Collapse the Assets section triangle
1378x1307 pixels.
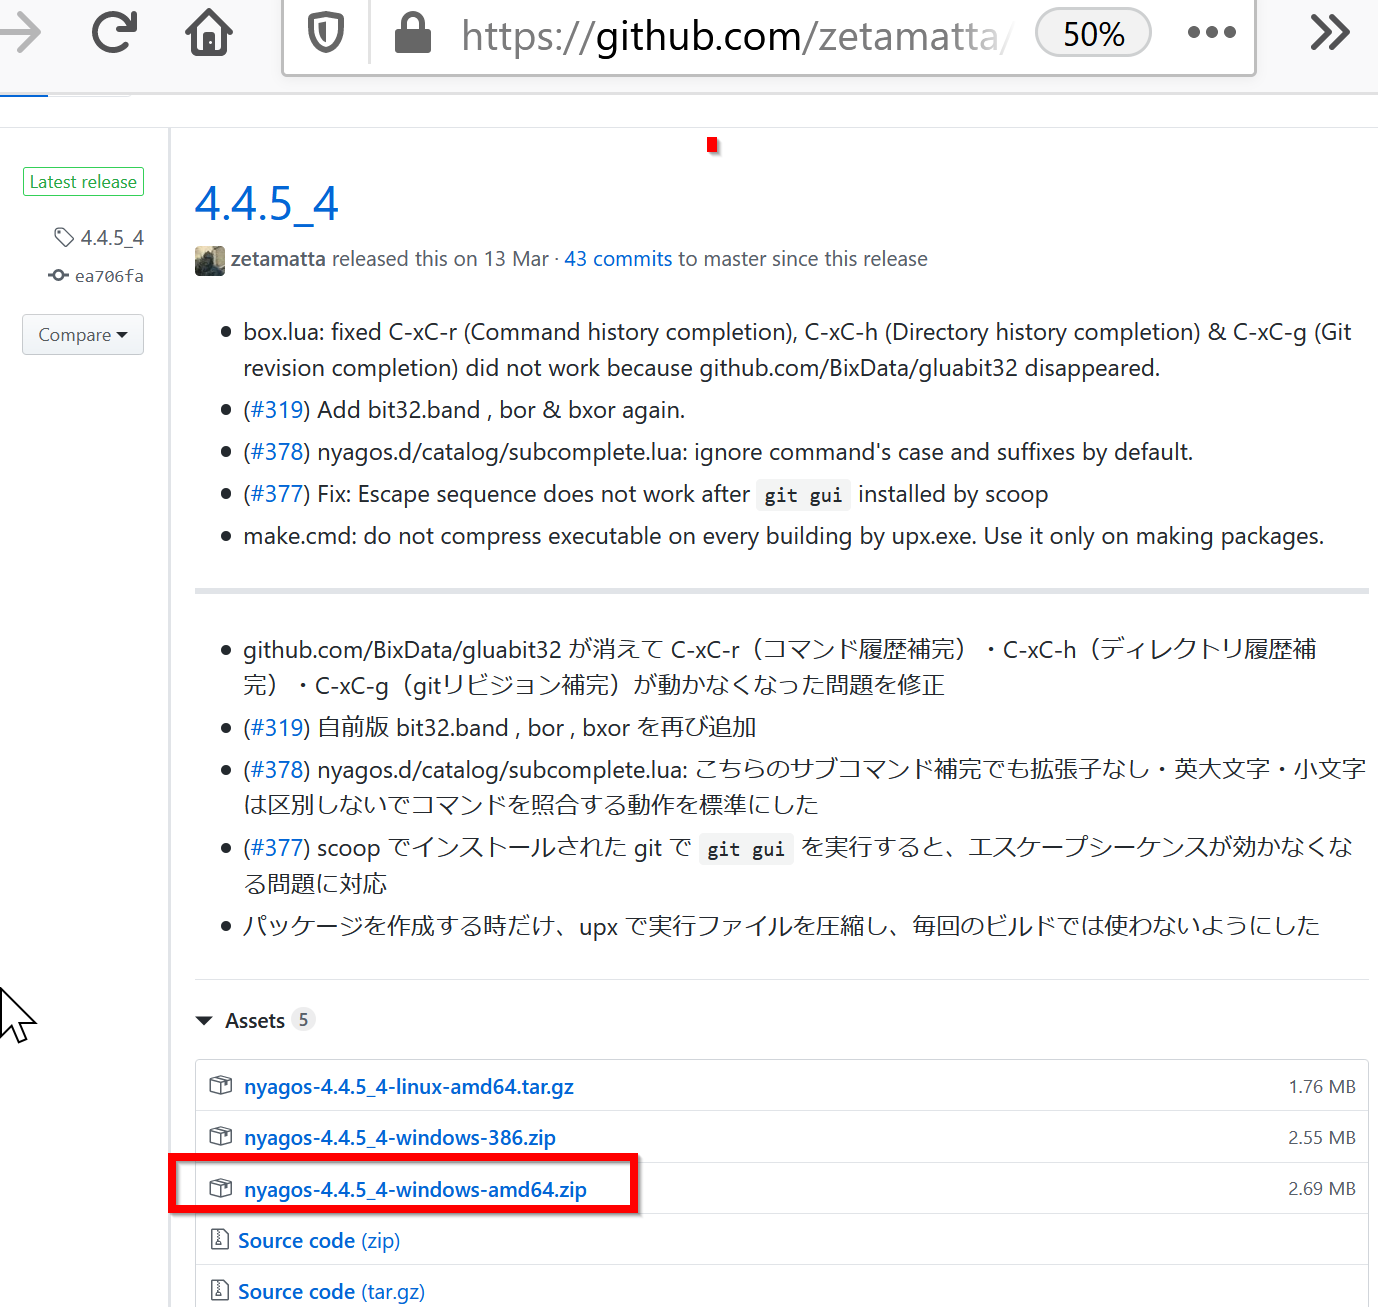click(x=204, y=1021)
